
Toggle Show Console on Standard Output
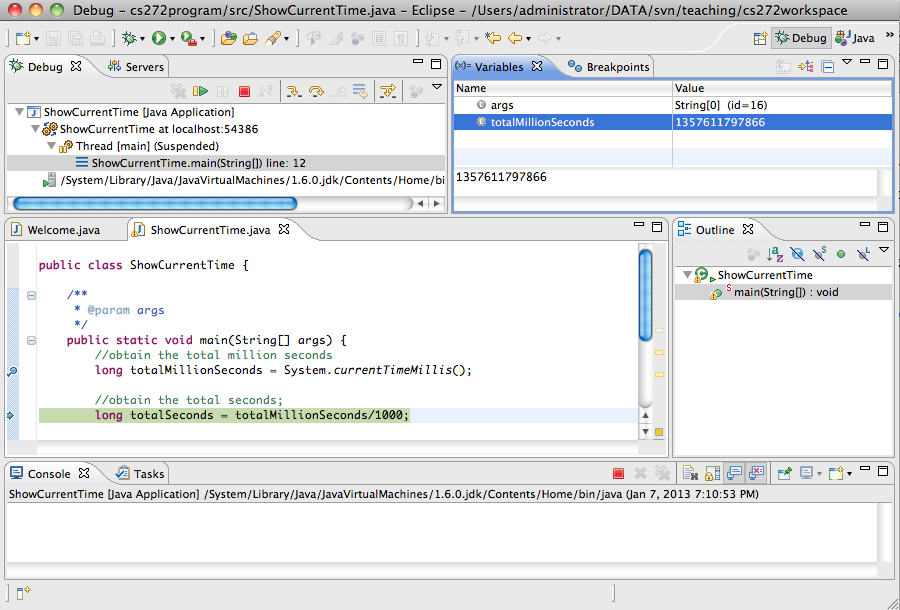[x=734, y=473]
